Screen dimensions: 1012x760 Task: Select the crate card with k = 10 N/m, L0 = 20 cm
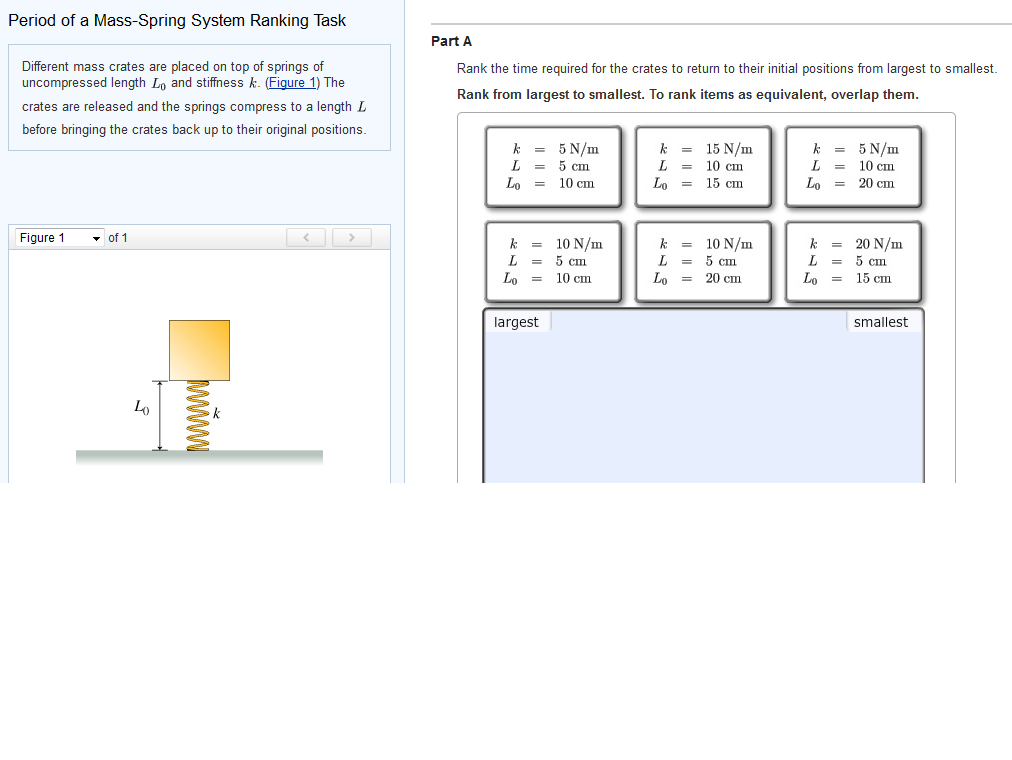[703, 261]
